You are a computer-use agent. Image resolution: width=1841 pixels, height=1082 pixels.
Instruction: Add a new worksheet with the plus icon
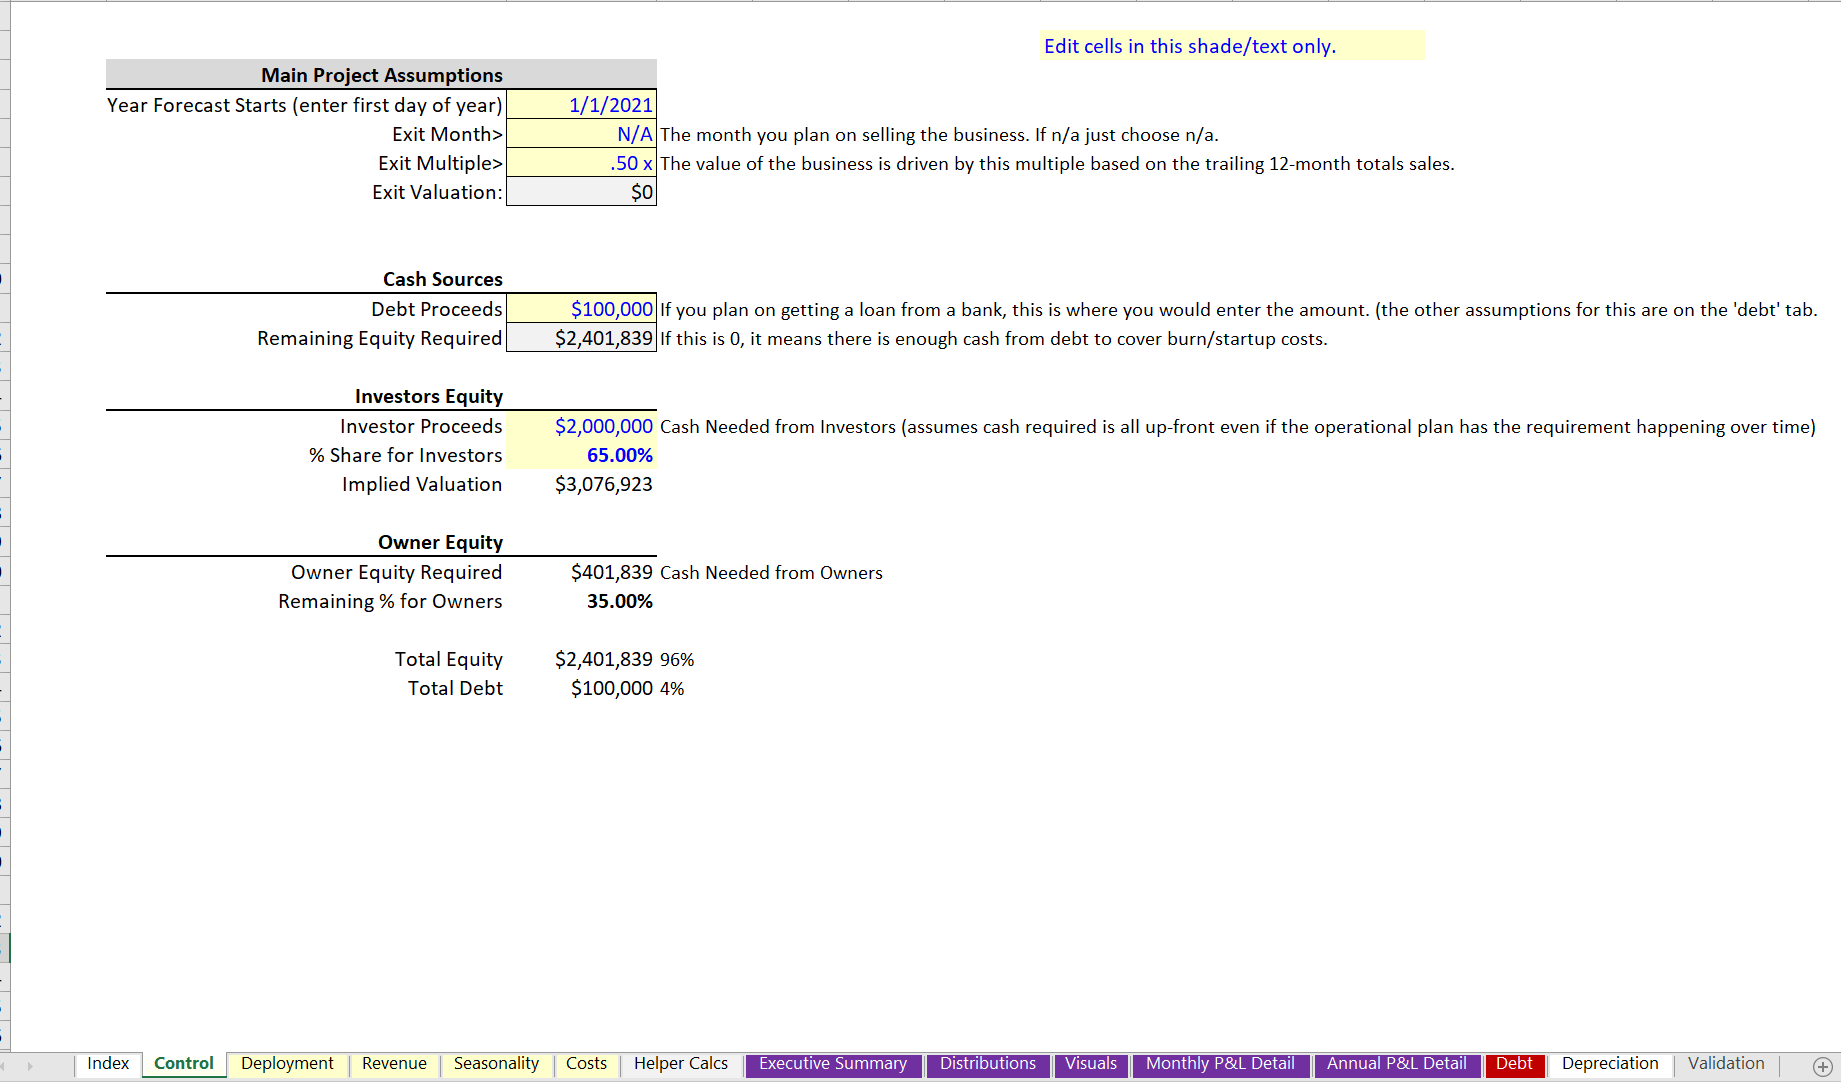(1822, 1064)
